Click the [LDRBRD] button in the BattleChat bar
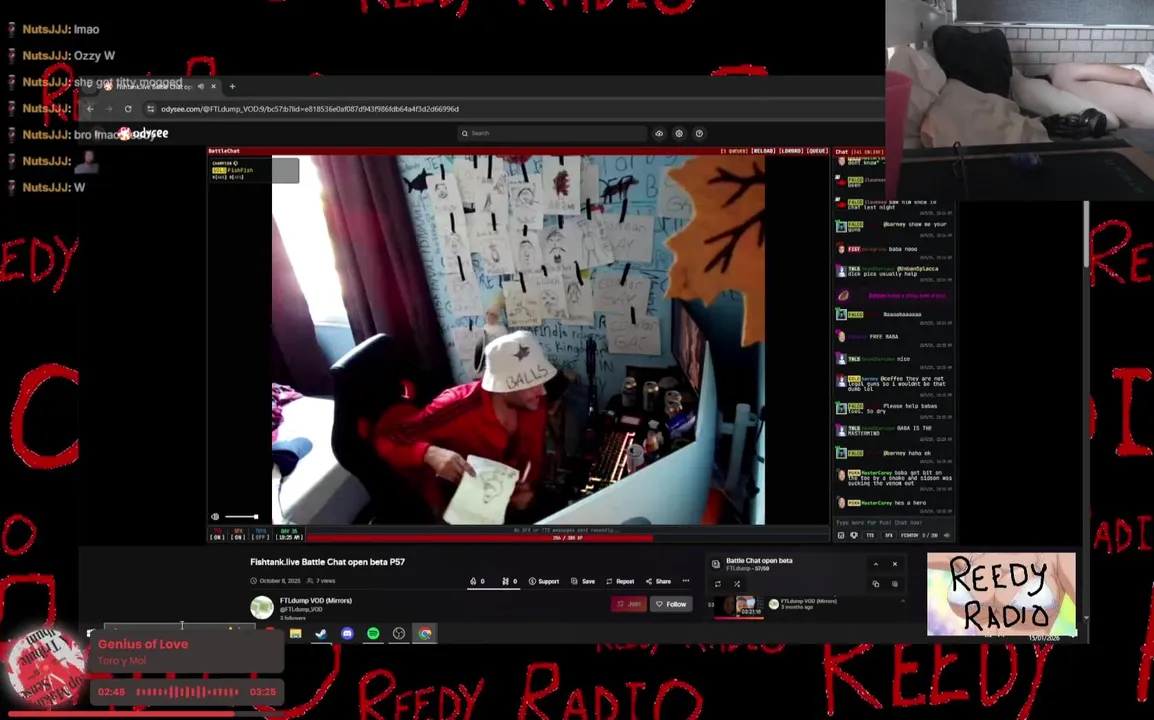This screenshot has width=1154, height=720. tap(791, 151)
